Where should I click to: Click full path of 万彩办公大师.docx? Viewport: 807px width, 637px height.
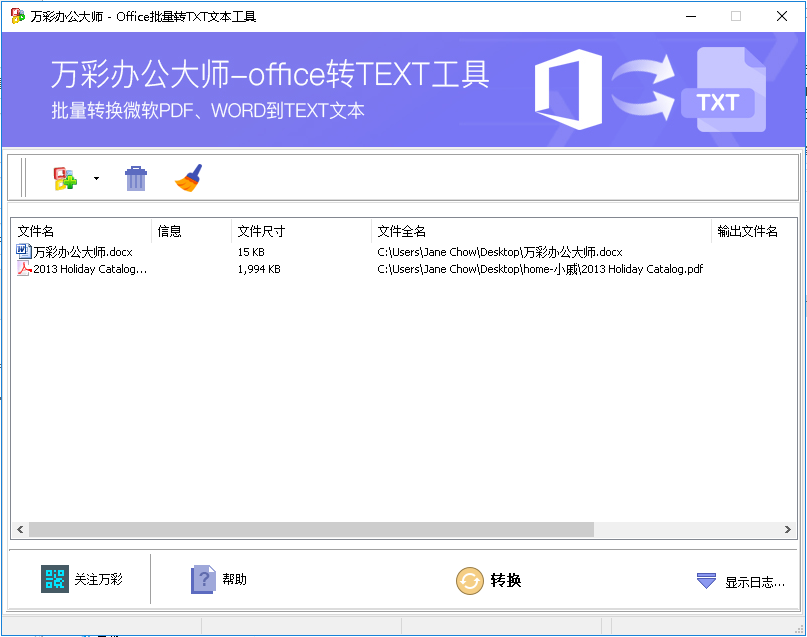(x=500, y=252)
